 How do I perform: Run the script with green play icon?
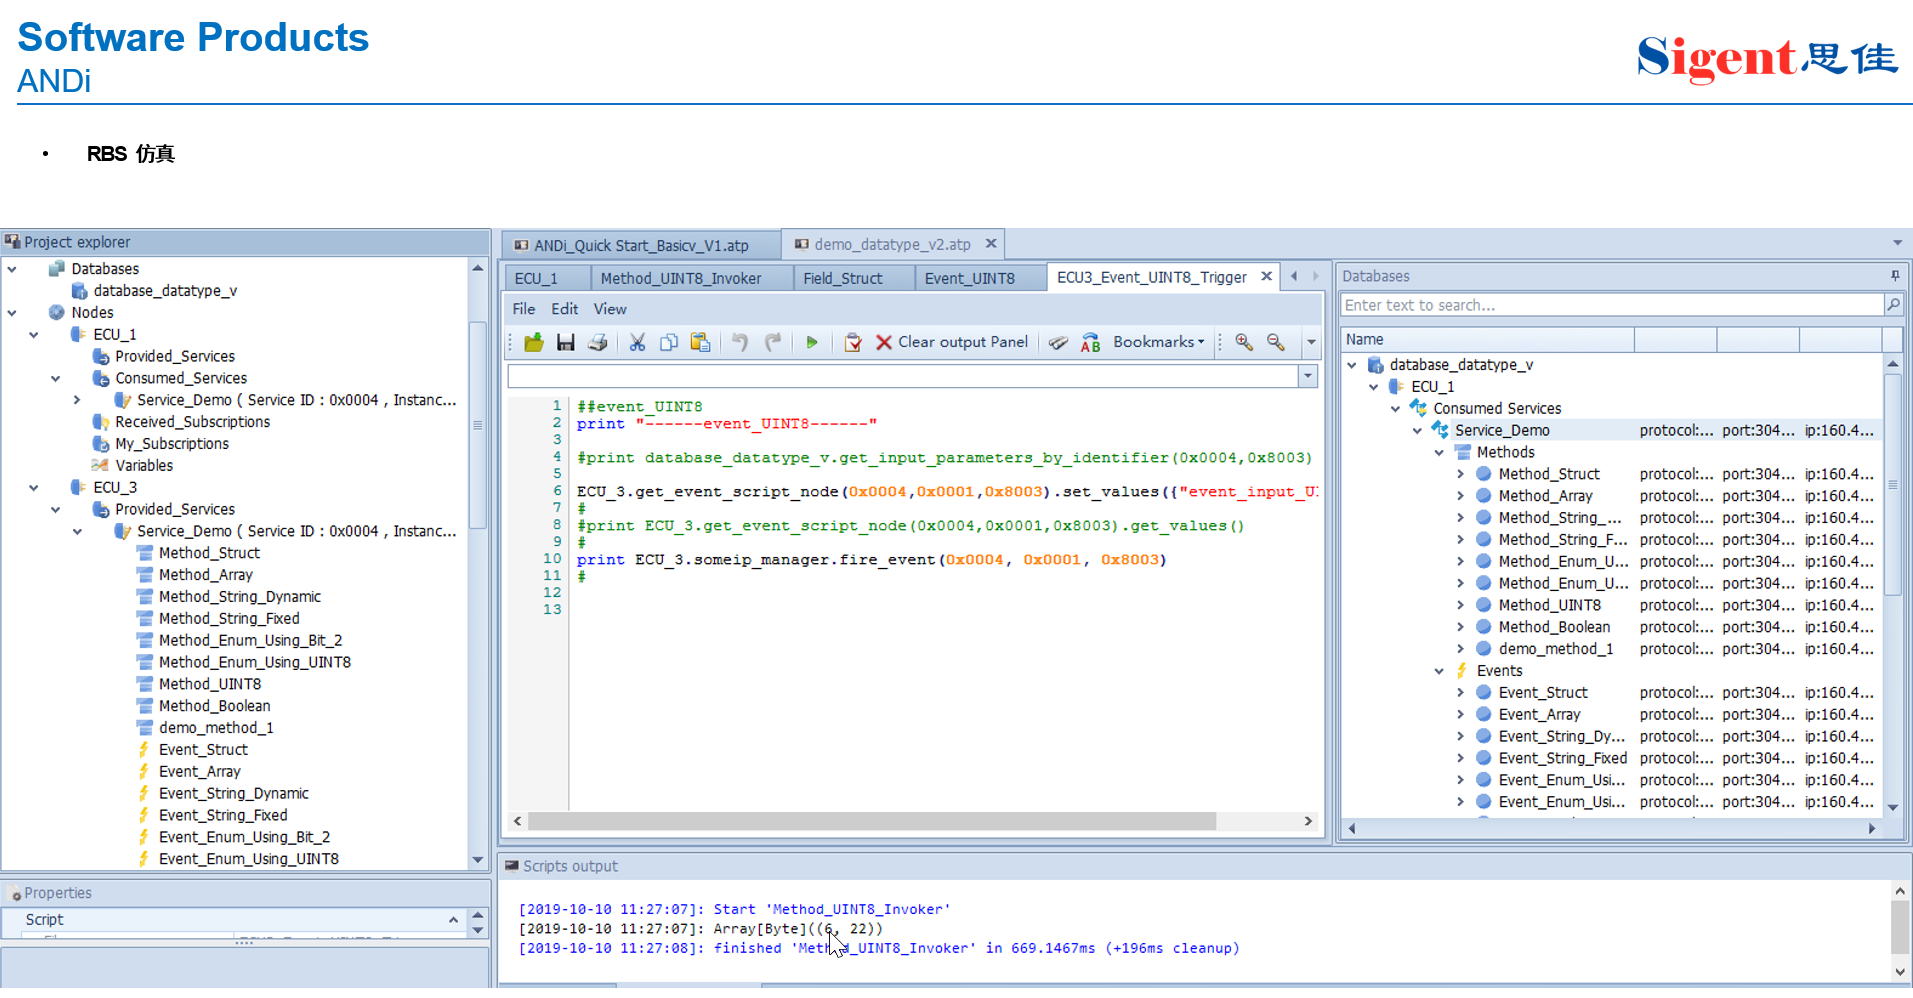coord(812,342)
